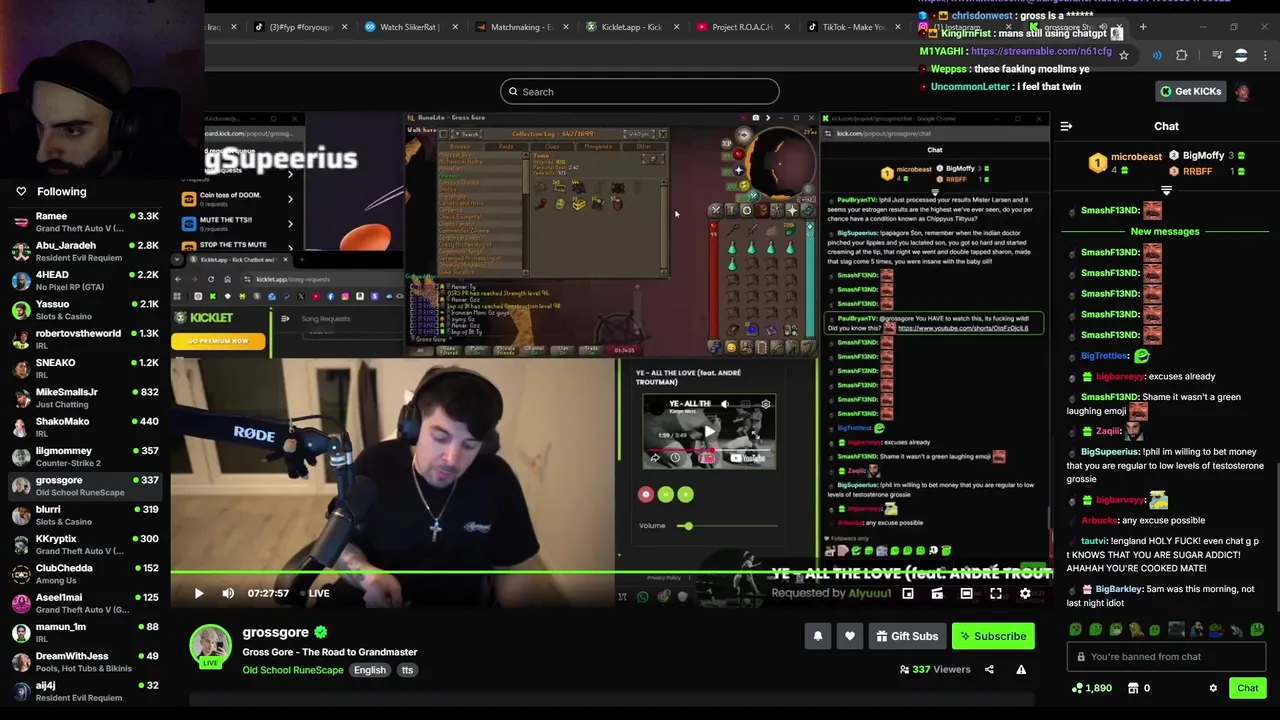Share the stream with the share icon
This screenshot has height=720, width=1280.
point(989,669)
